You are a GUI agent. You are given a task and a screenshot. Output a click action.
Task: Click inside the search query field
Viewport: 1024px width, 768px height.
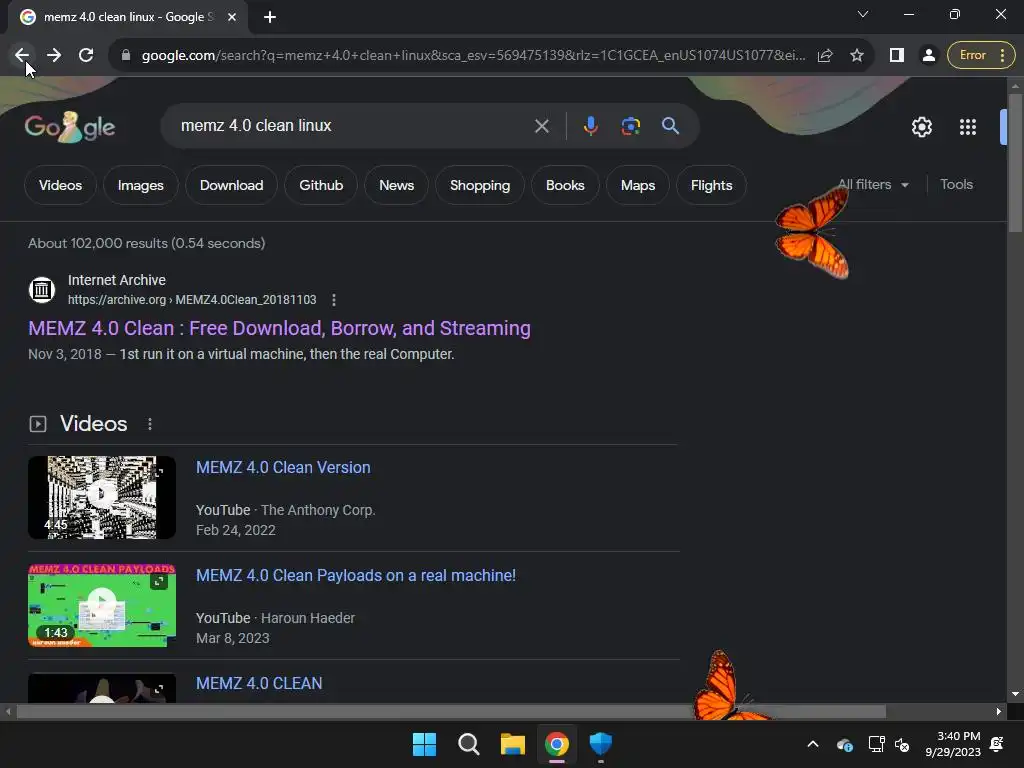(x=353, y=125)
